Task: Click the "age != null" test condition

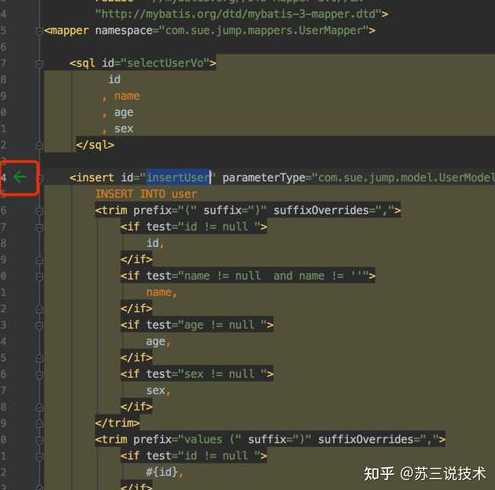Action: (x=222, y=325)
